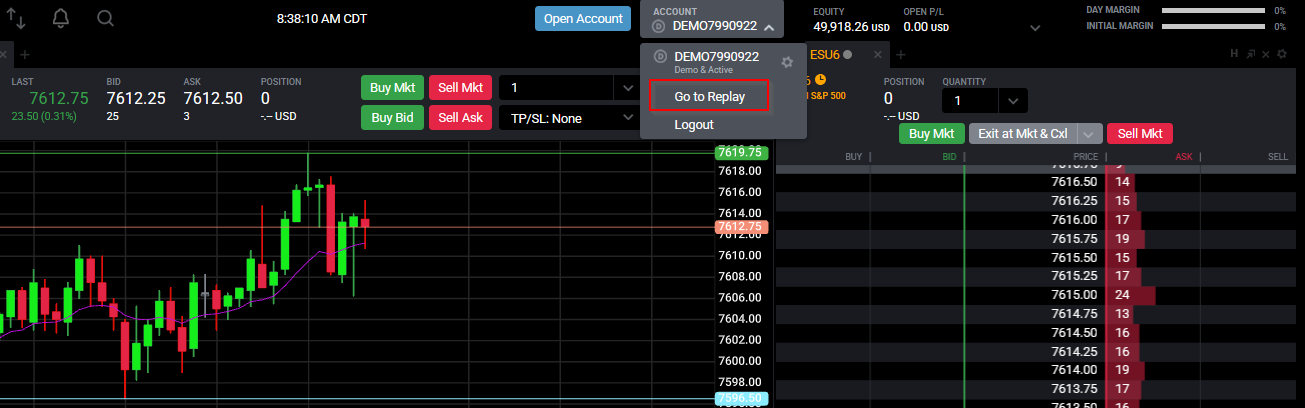Select DEMO7990922 Demo & Active account entry
Screen dimensions: 1305x408
(x=716, y=62)
